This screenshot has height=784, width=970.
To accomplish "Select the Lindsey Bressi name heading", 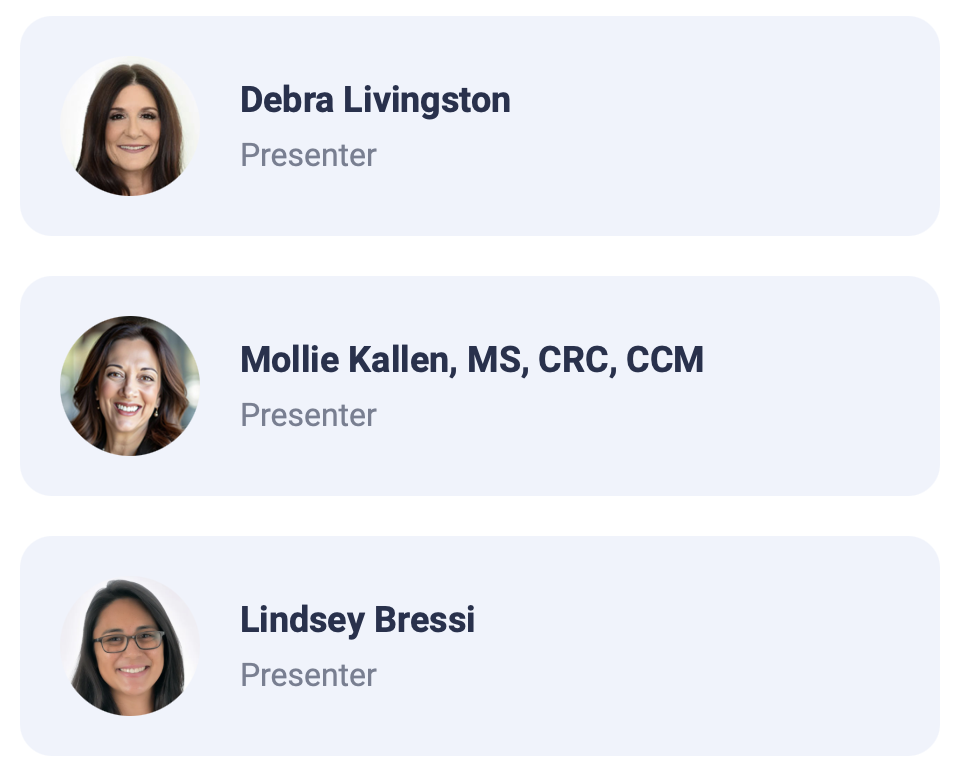I will click(x=358, y=620).
